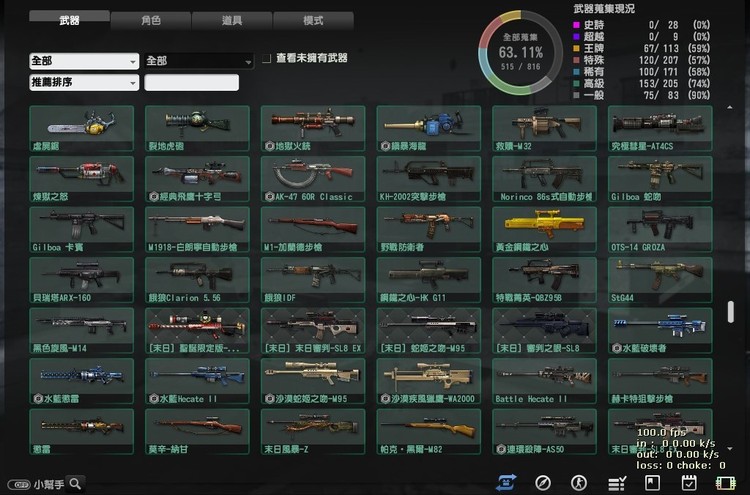Select the 鋼鐵之心-HK G11 weapon card
Image resolution: width=750 pixels, height=495 pixels.
tap(429, 280)
